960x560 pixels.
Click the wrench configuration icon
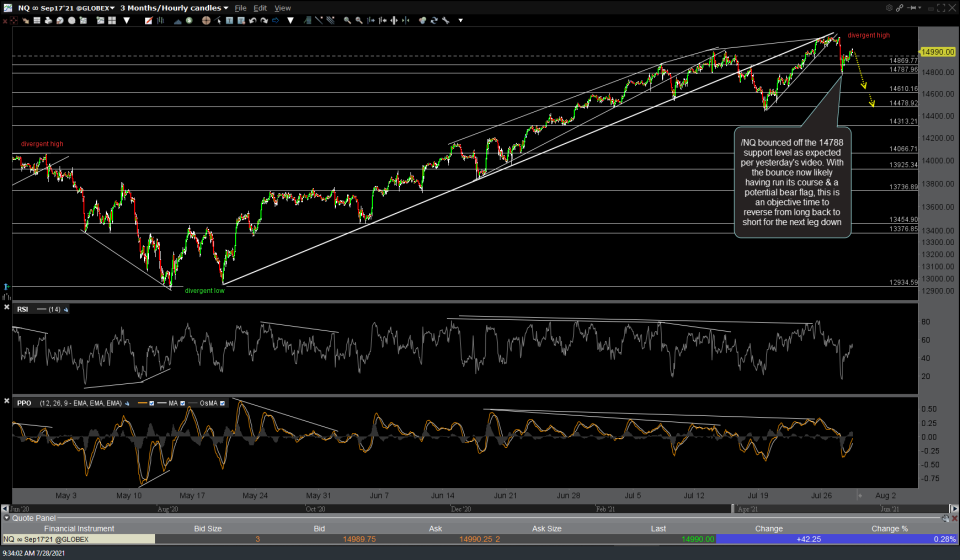pyautogui.click(x=446, y=20)
